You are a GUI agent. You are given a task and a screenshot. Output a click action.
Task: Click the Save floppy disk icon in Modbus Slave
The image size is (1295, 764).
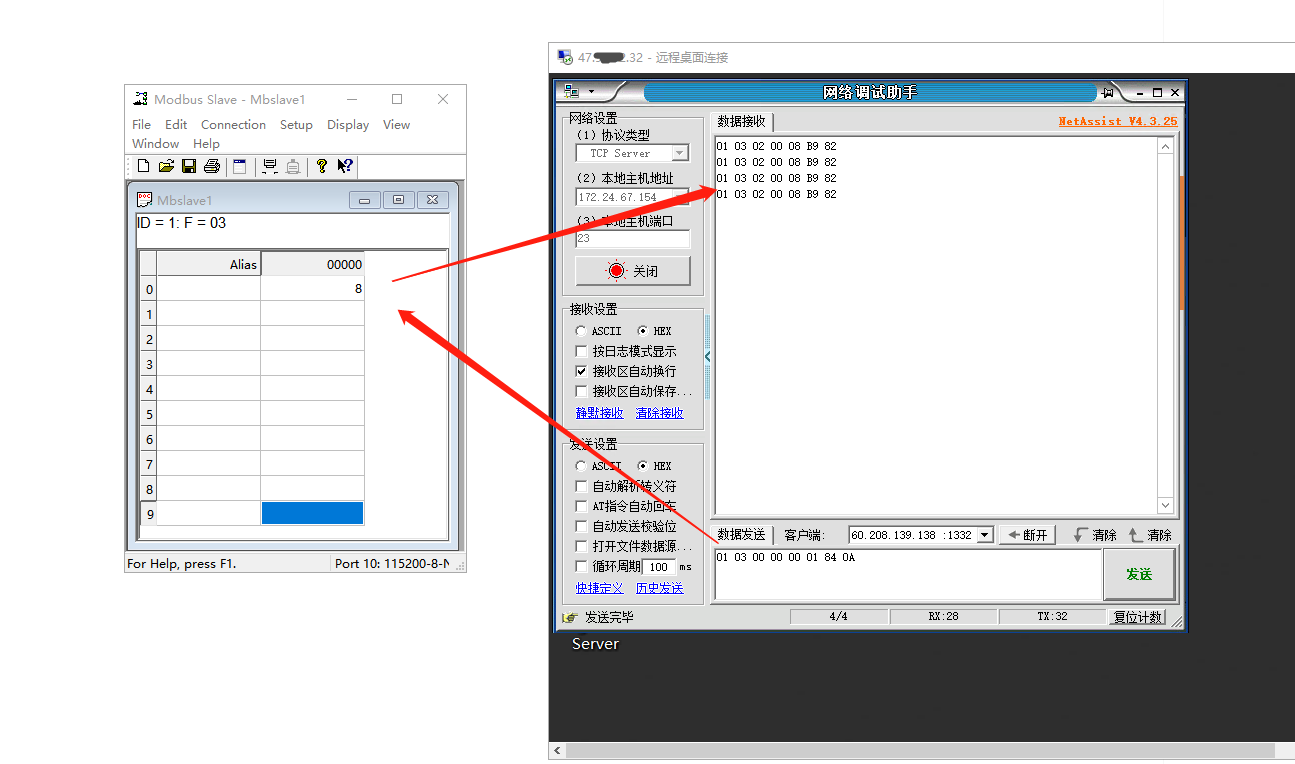coord(189,166)
